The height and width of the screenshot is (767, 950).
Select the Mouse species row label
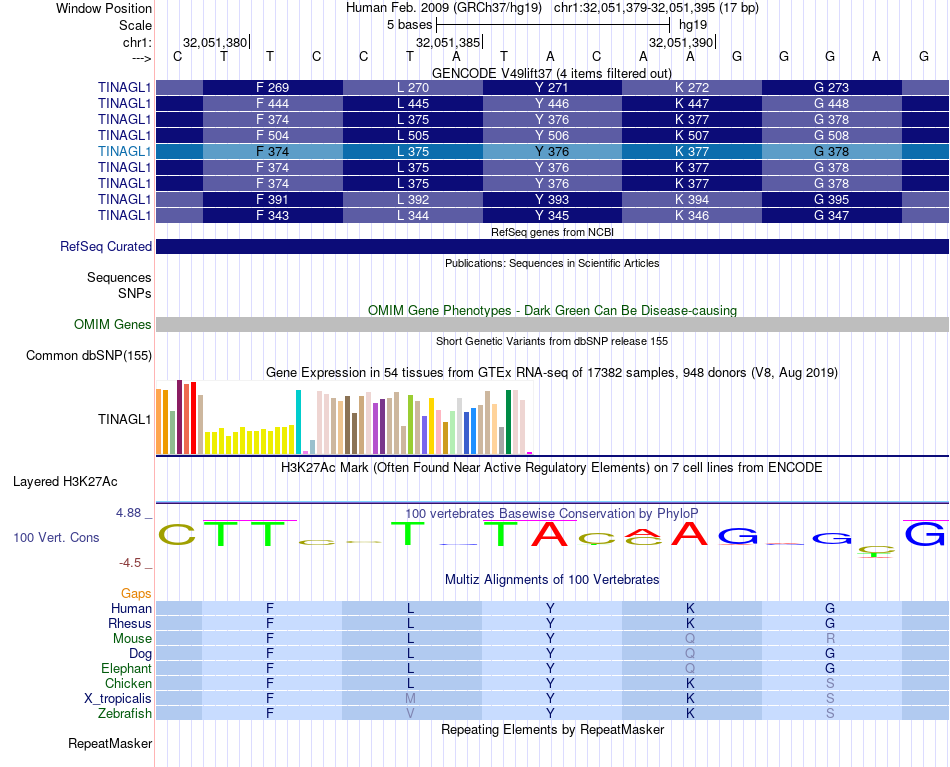[x=132, y=639]
